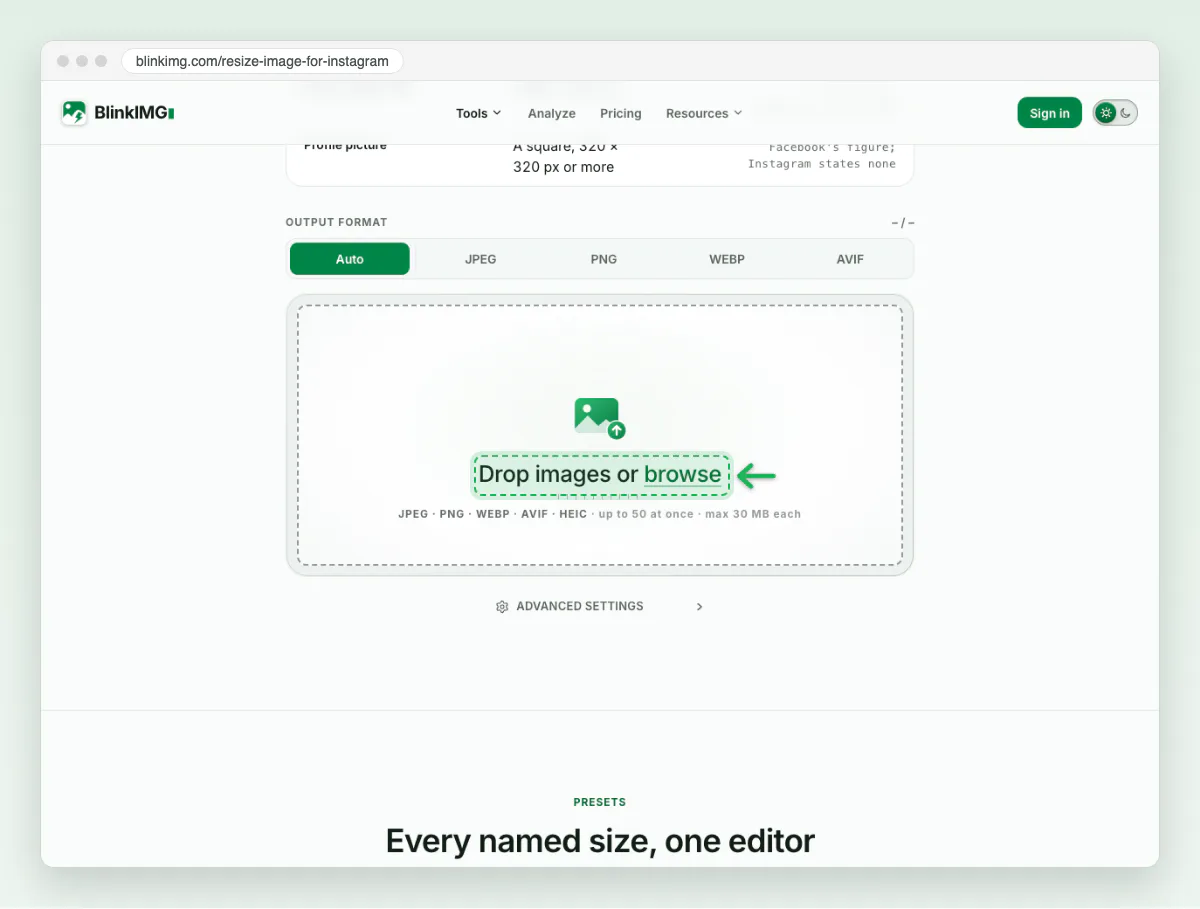Select AVIF output format

(x=850, y=259)
